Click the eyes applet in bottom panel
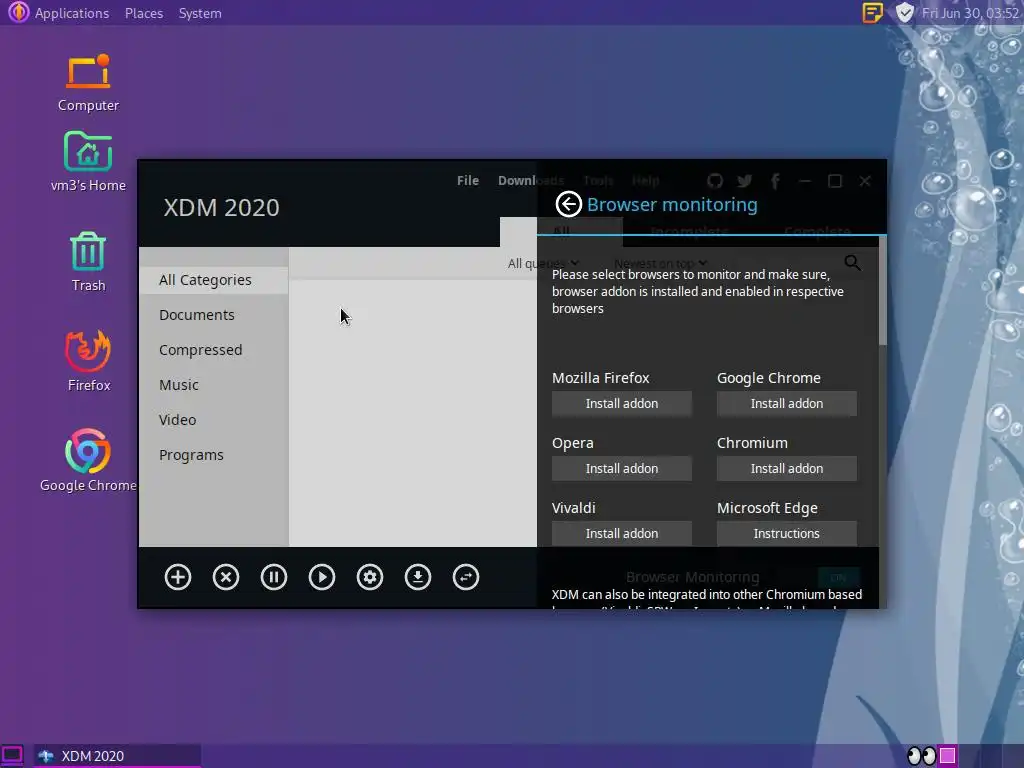The image size is (1024, 768). tap(921, 756)
